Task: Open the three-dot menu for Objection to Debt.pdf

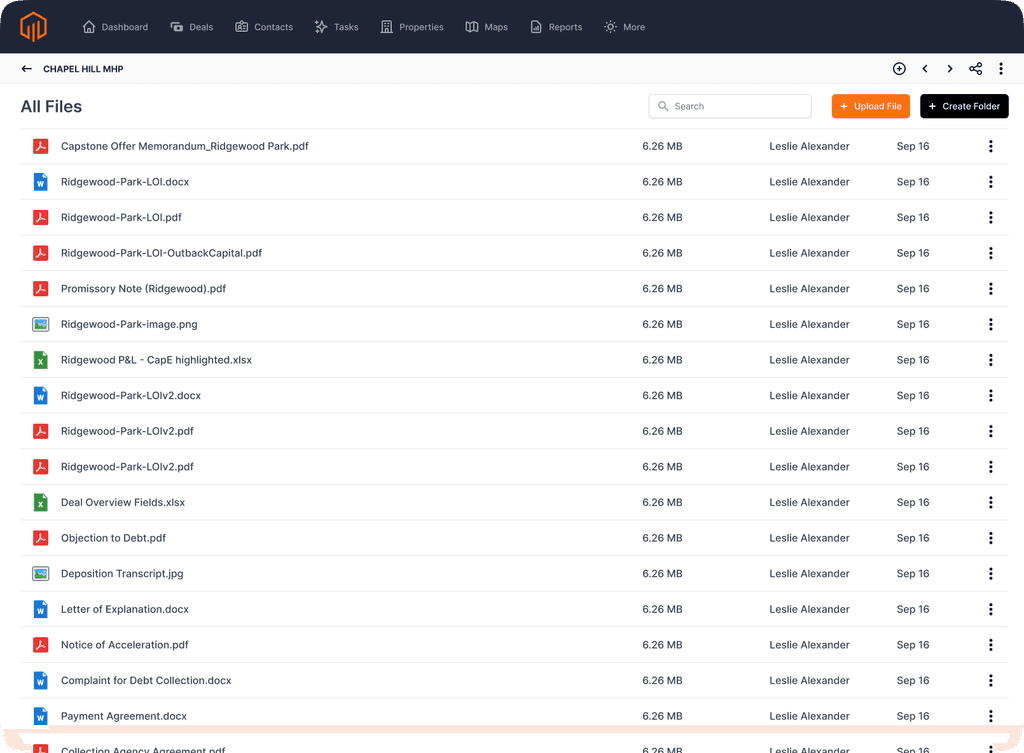Action: (991, 538)
